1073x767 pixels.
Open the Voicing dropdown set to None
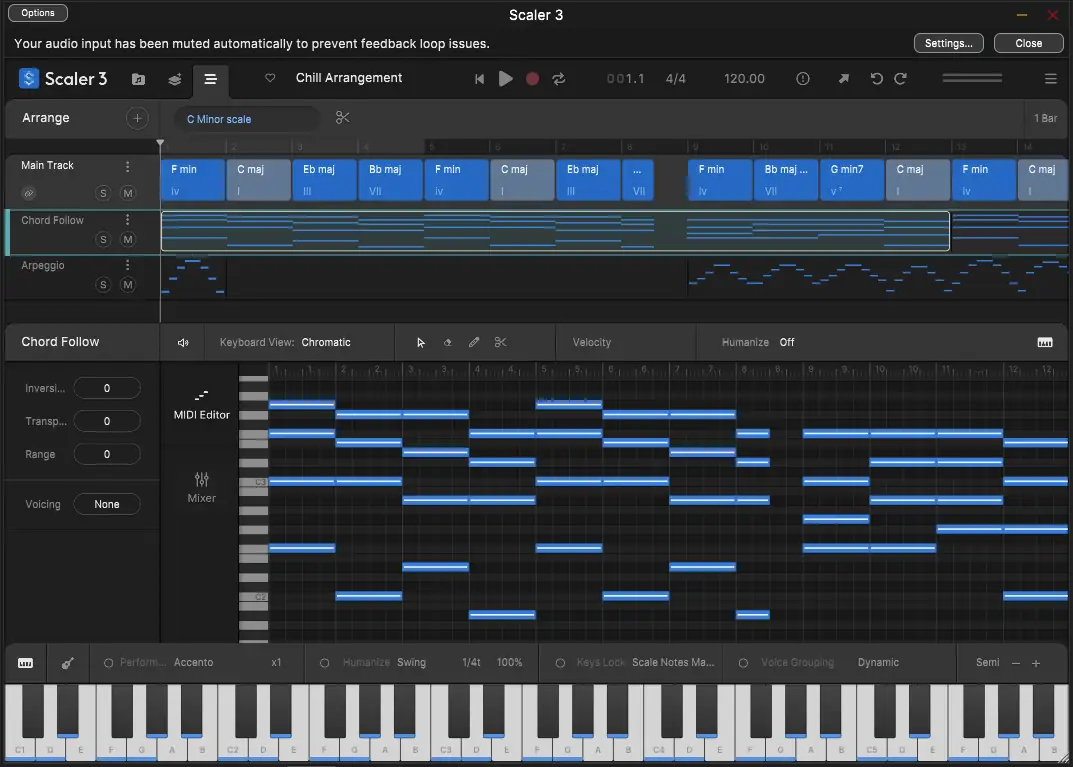point(107,504)
